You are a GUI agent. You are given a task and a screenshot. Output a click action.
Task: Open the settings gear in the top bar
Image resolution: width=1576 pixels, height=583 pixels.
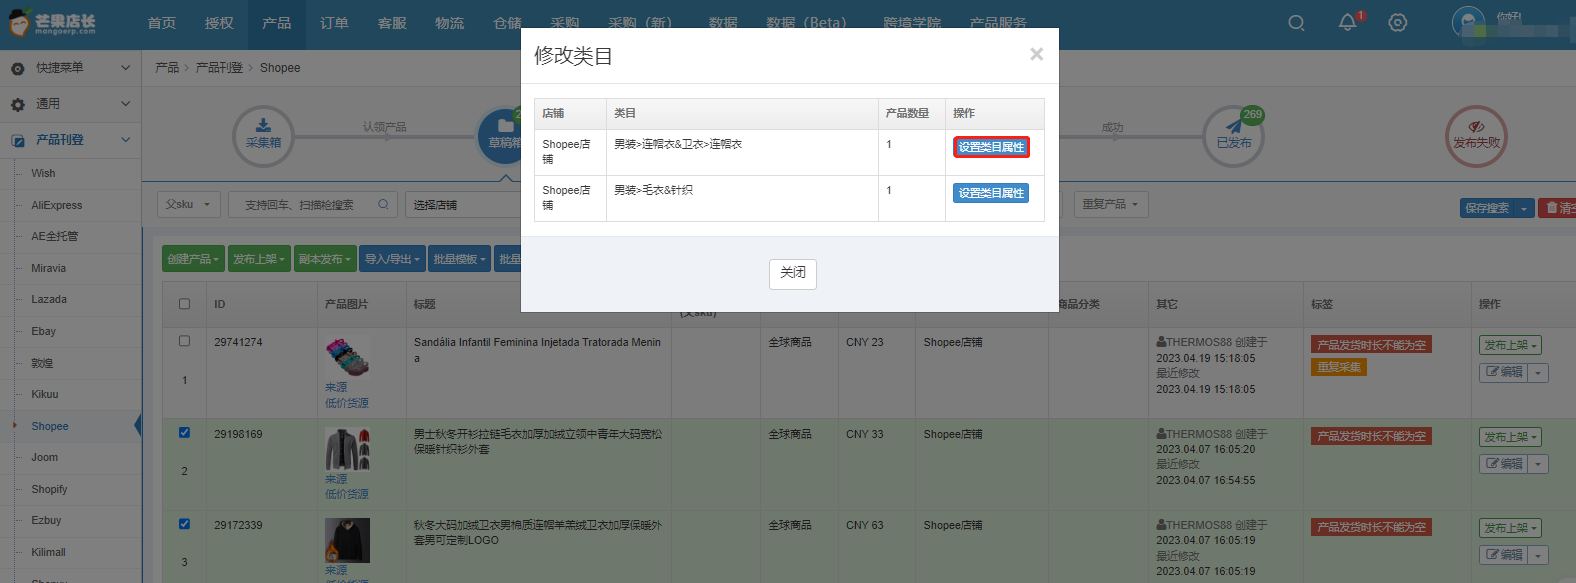point(1398,23)
